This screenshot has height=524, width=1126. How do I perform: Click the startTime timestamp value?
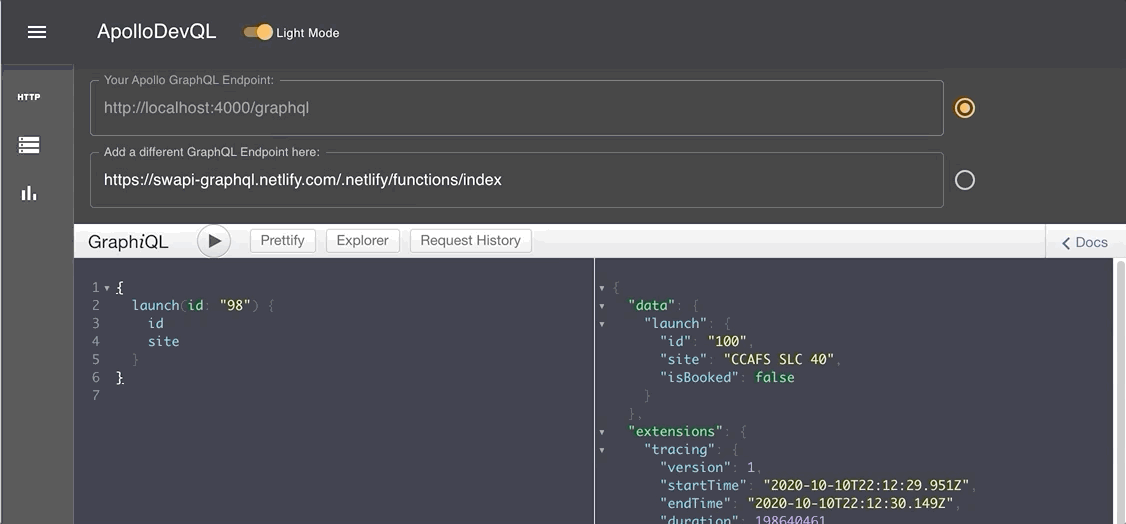[x=865, y=485]
